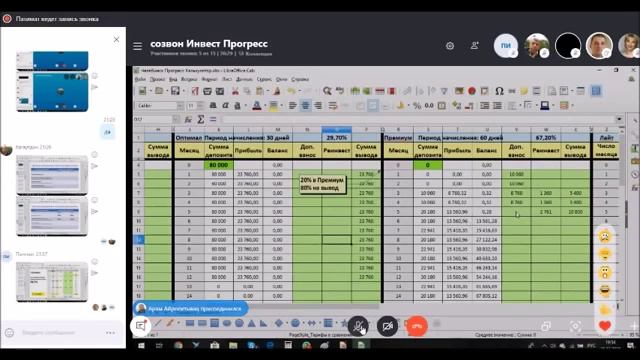640x360 pixels.
Task: Select the black circle participant avatar
Action: tap(568, 46)
